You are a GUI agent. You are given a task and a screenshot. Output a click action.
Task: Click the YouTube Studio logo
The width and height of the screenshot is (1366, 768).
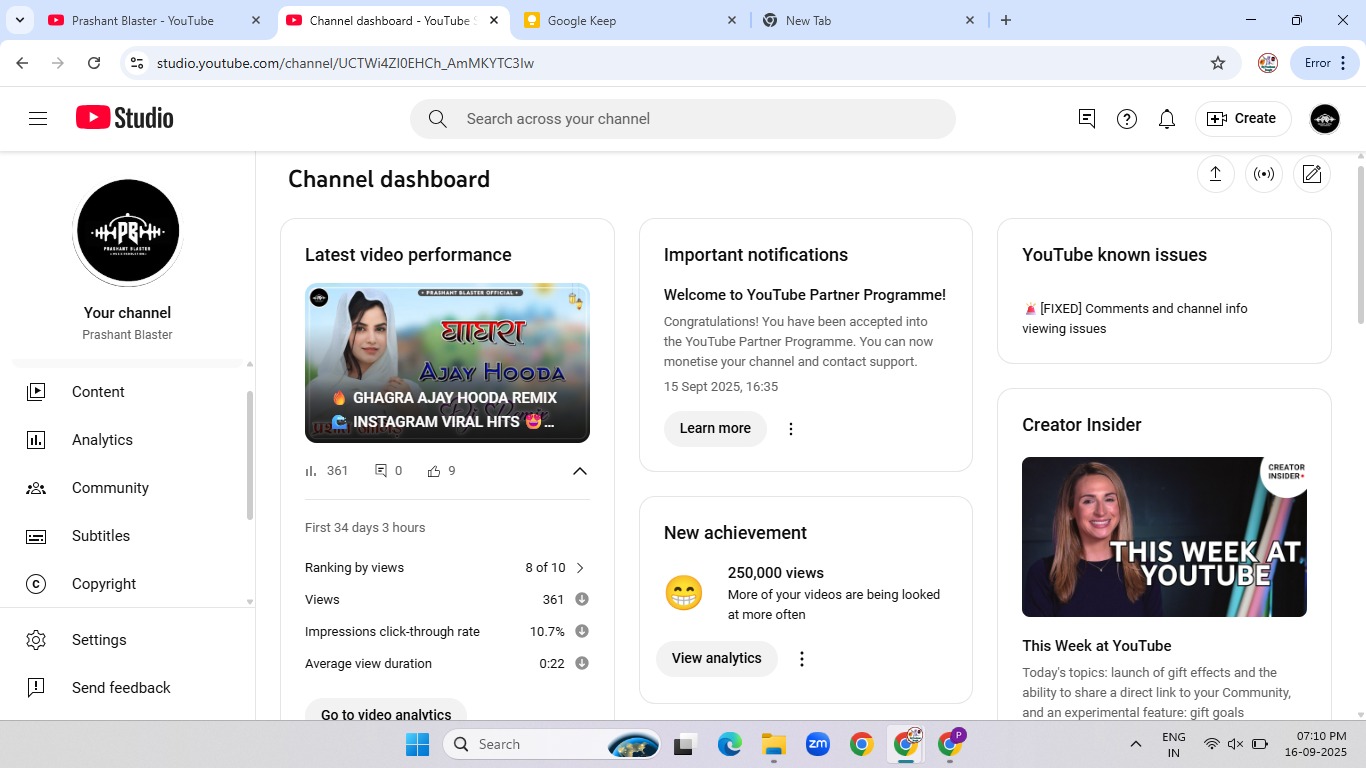[125, 118]
